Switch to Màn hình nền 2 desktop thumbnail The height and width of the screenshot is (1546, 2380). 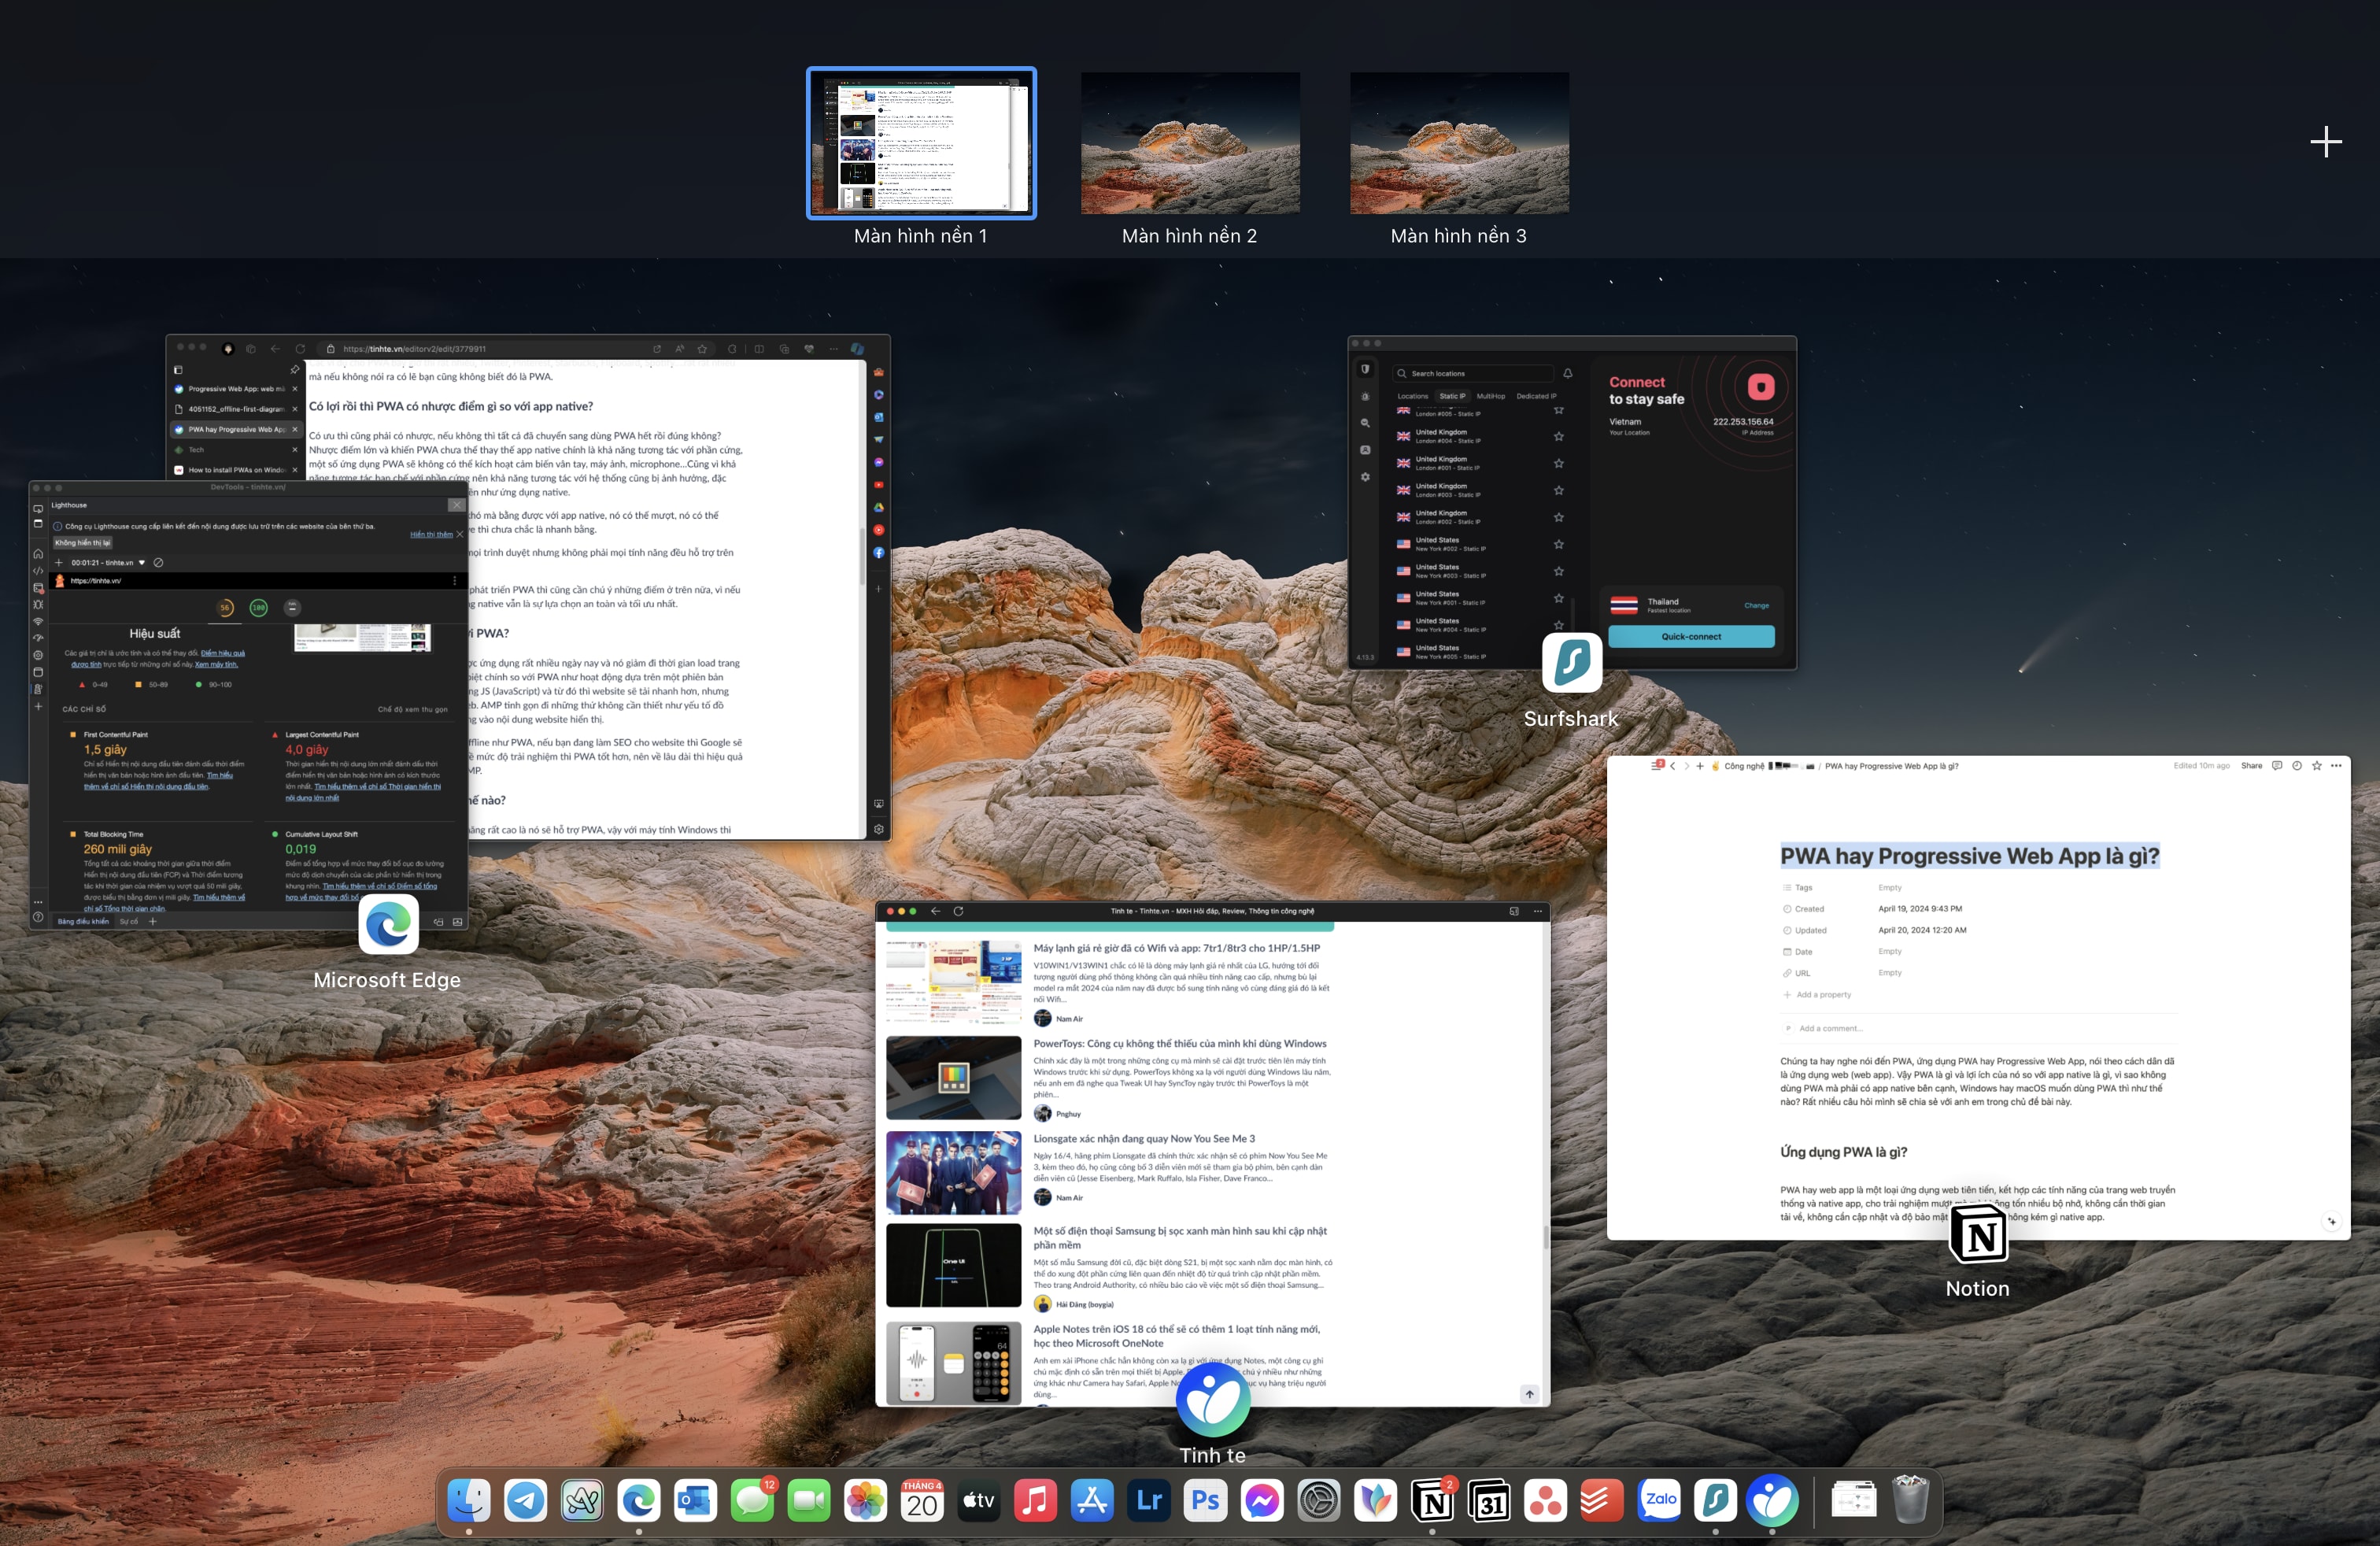pyautogui.click(x=1190, y=143)
